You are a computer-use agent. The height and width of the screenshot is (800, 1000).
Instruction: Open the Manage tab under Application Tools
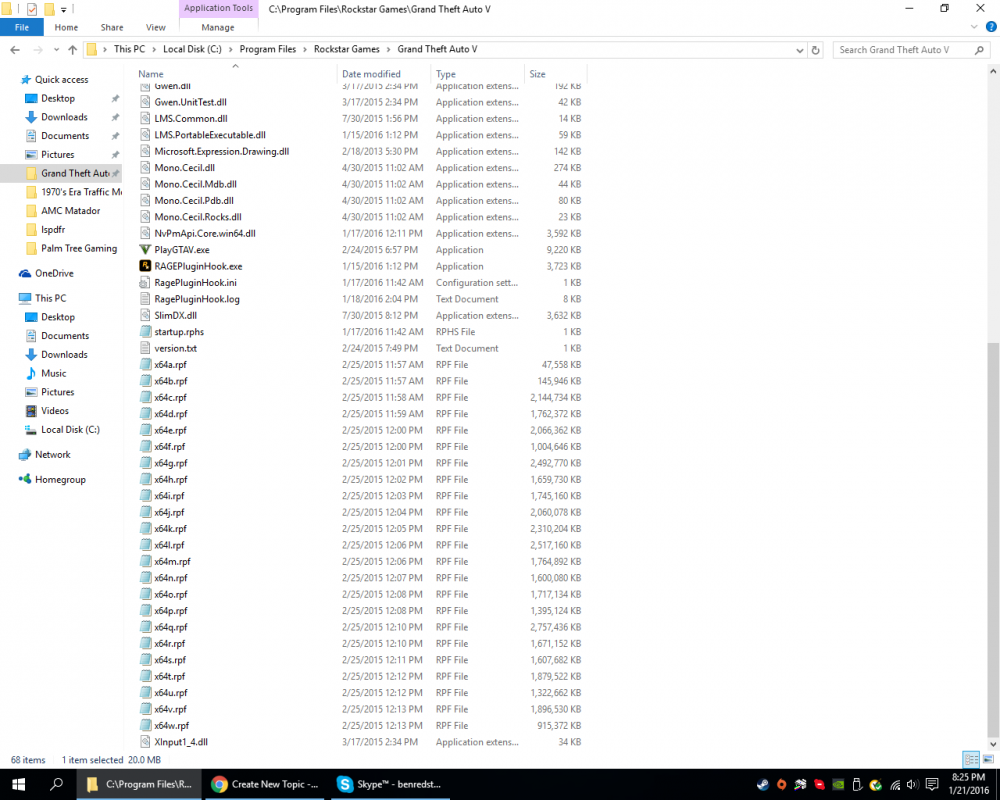click(218, 27)
